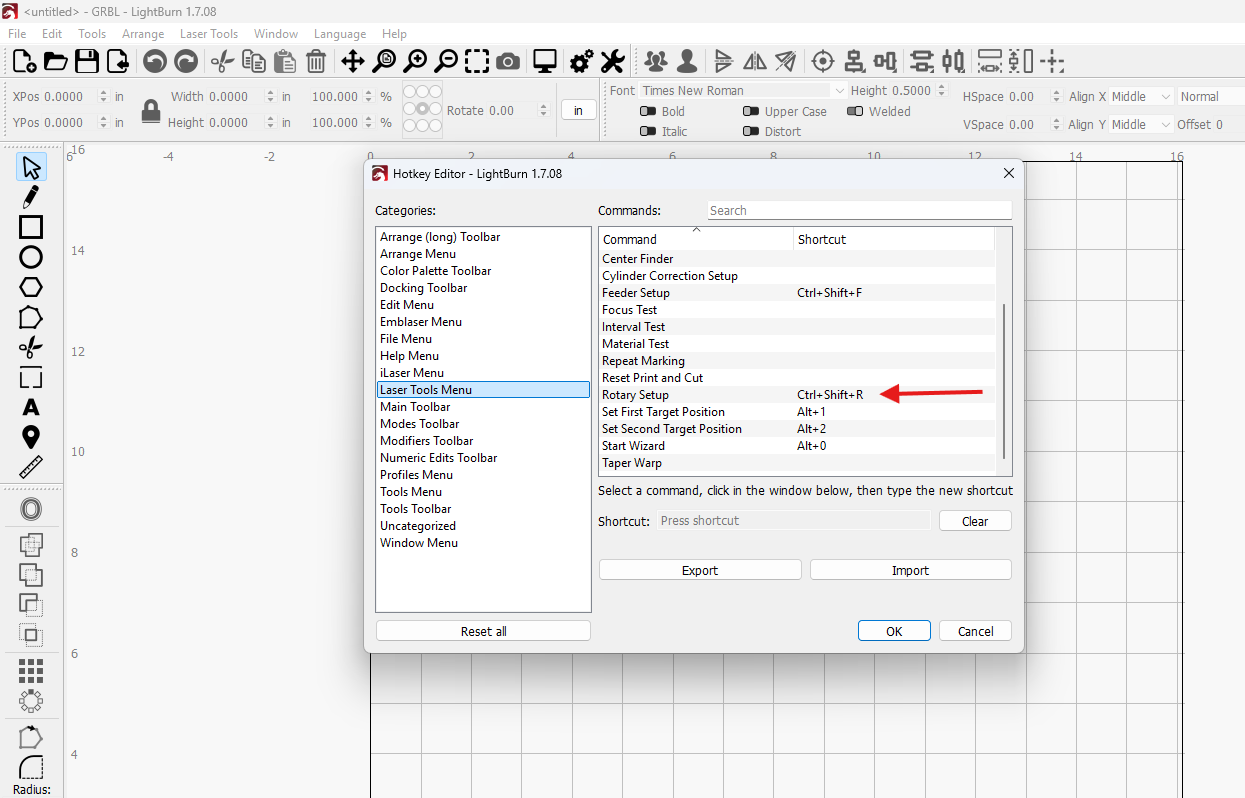Open the Offset Shapes tool
This screenshot has width=1245, height=798.
(30, 508)
